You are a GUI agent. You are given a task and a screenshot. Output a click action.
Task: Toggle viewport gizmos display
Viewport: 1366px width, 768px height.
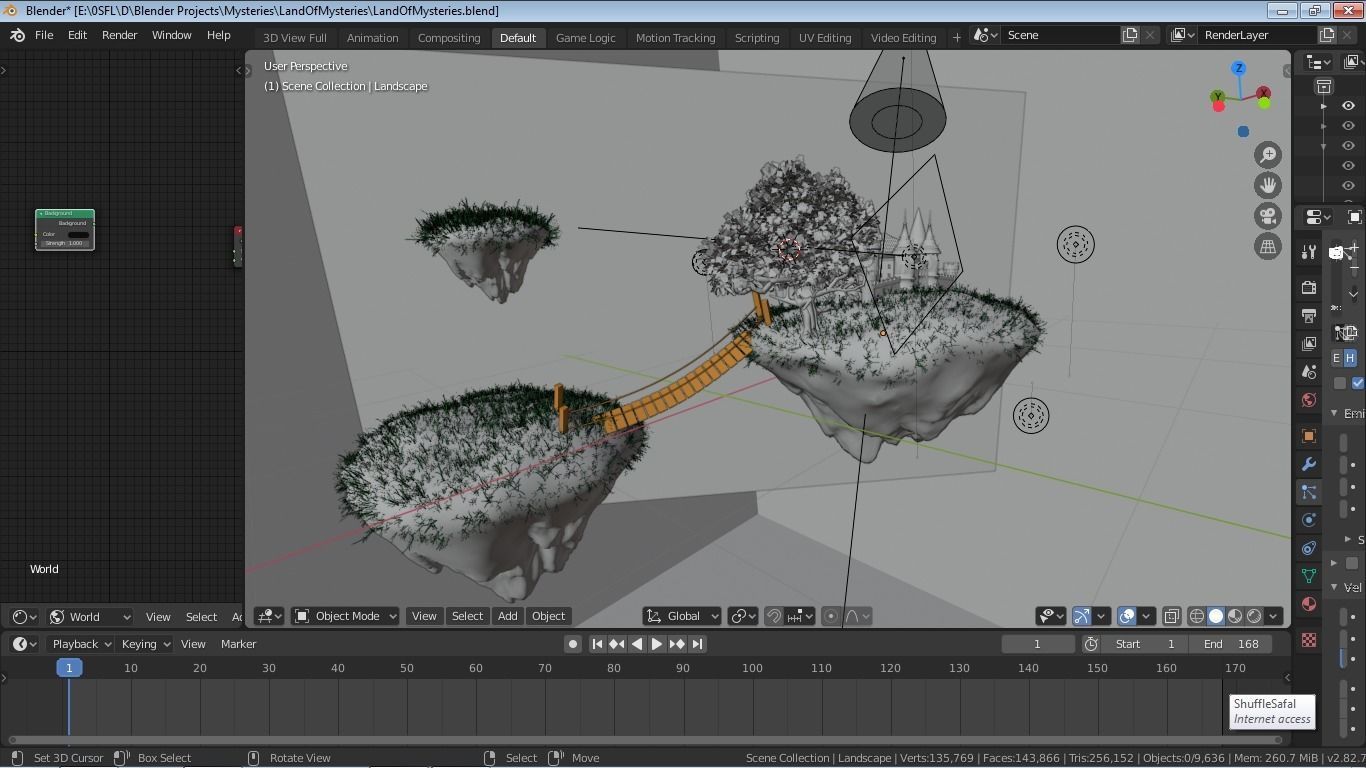[x=1081, y=616]
